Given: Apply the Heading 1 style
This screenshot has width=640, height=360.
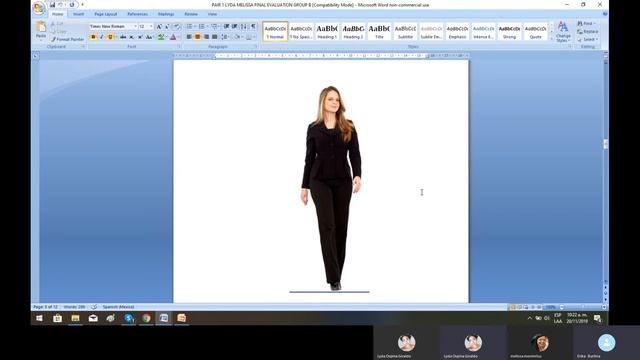Looking at the screenshot, I should (327, 31).
